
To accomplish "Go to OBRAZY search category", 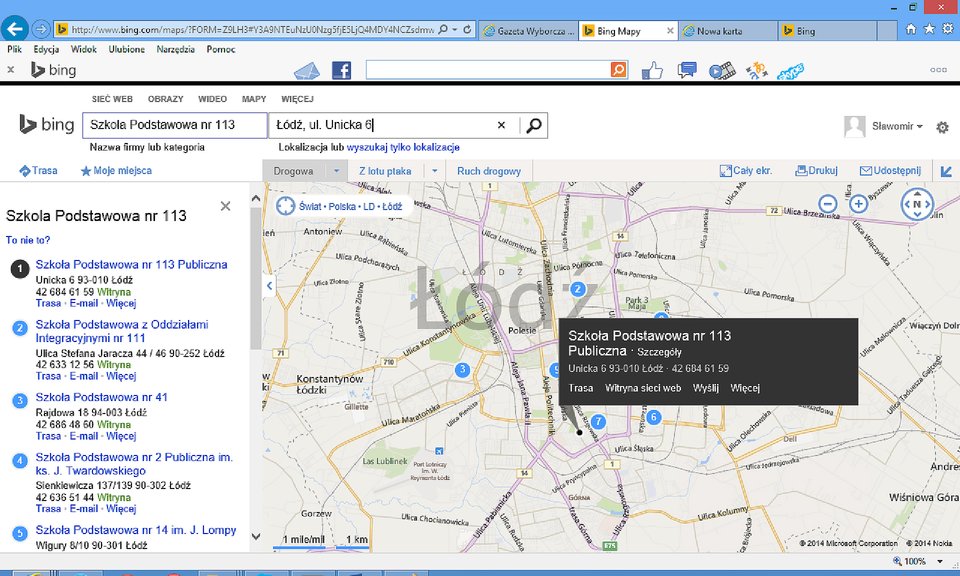I will tap(165, 99).
